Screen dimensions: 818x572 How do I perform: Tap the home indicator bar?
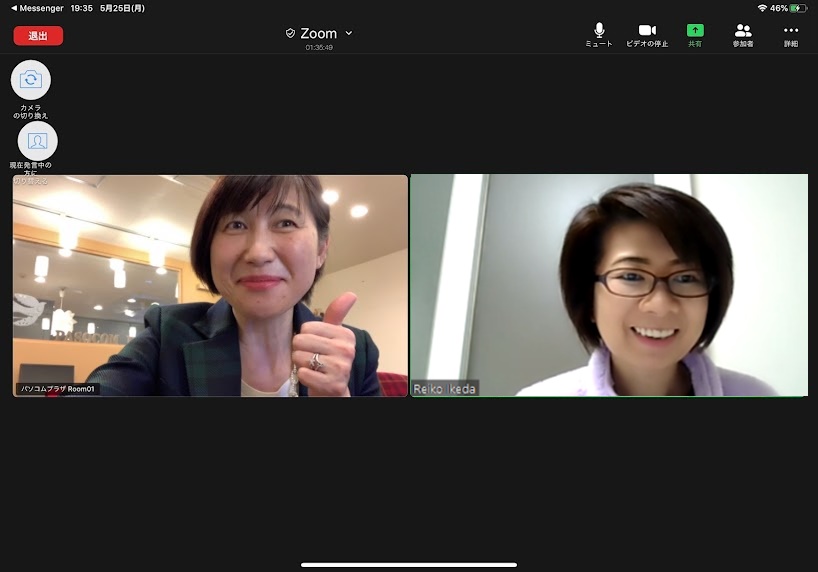[x=409, y=565]
